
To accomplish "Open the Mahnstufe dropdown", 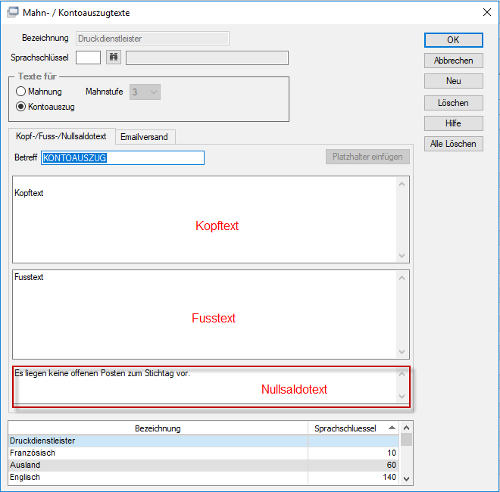I will (x=145, y=92).
